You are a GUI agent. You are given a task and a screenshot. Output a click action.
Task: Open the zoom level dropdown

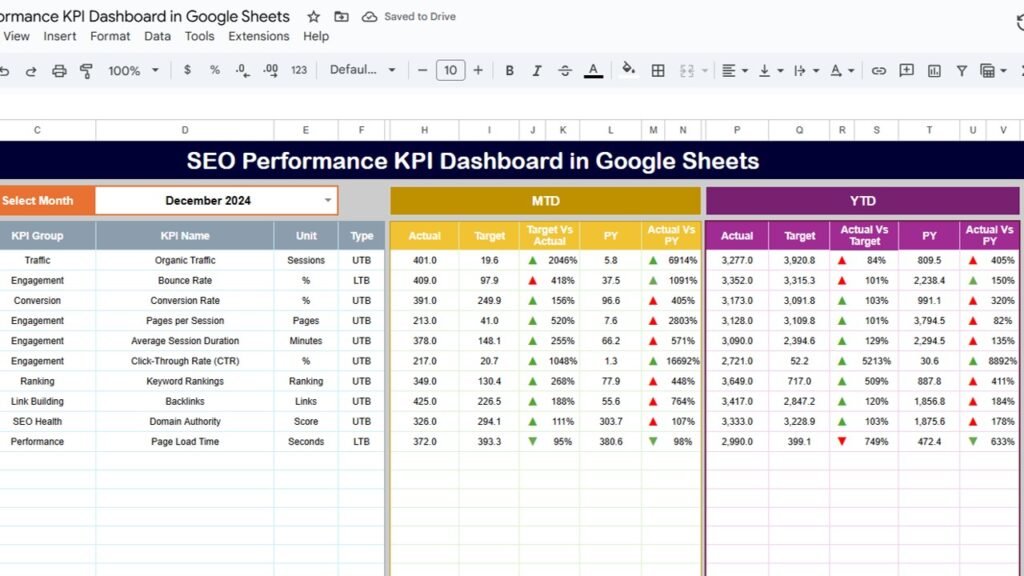(132, 70)
